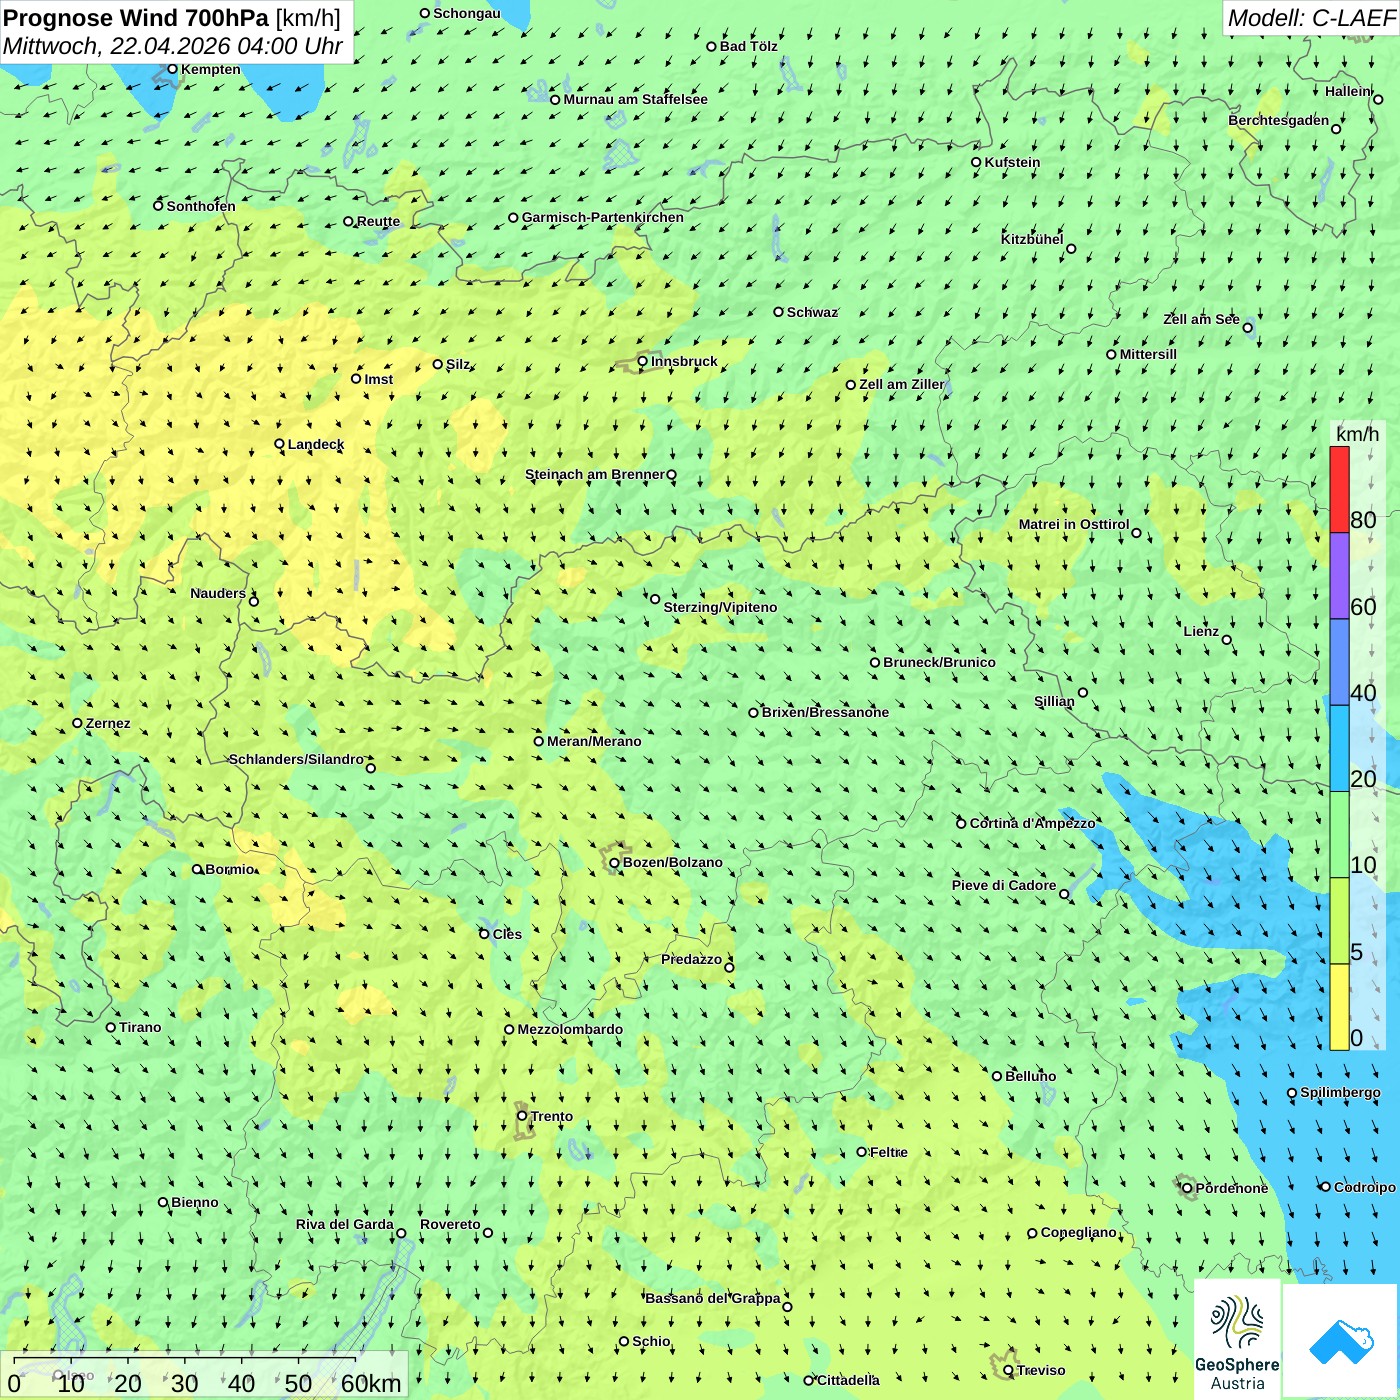Click the Bruneck/Brunico label
This screenshot has width=1400, height=1400.
939,662
